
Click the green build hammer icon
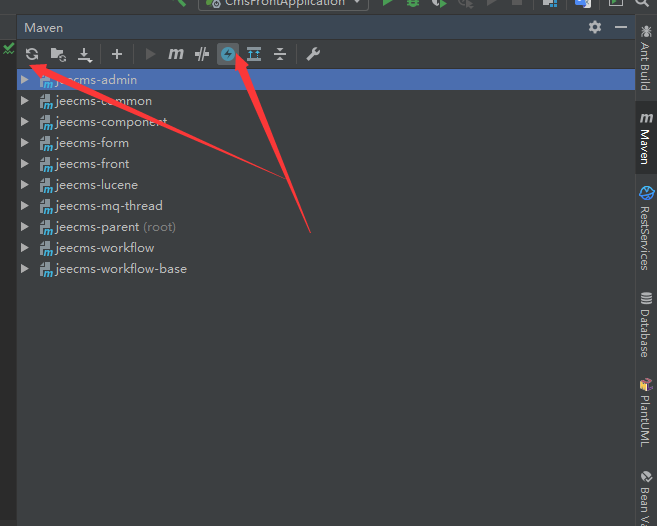(x=180, y=3)
